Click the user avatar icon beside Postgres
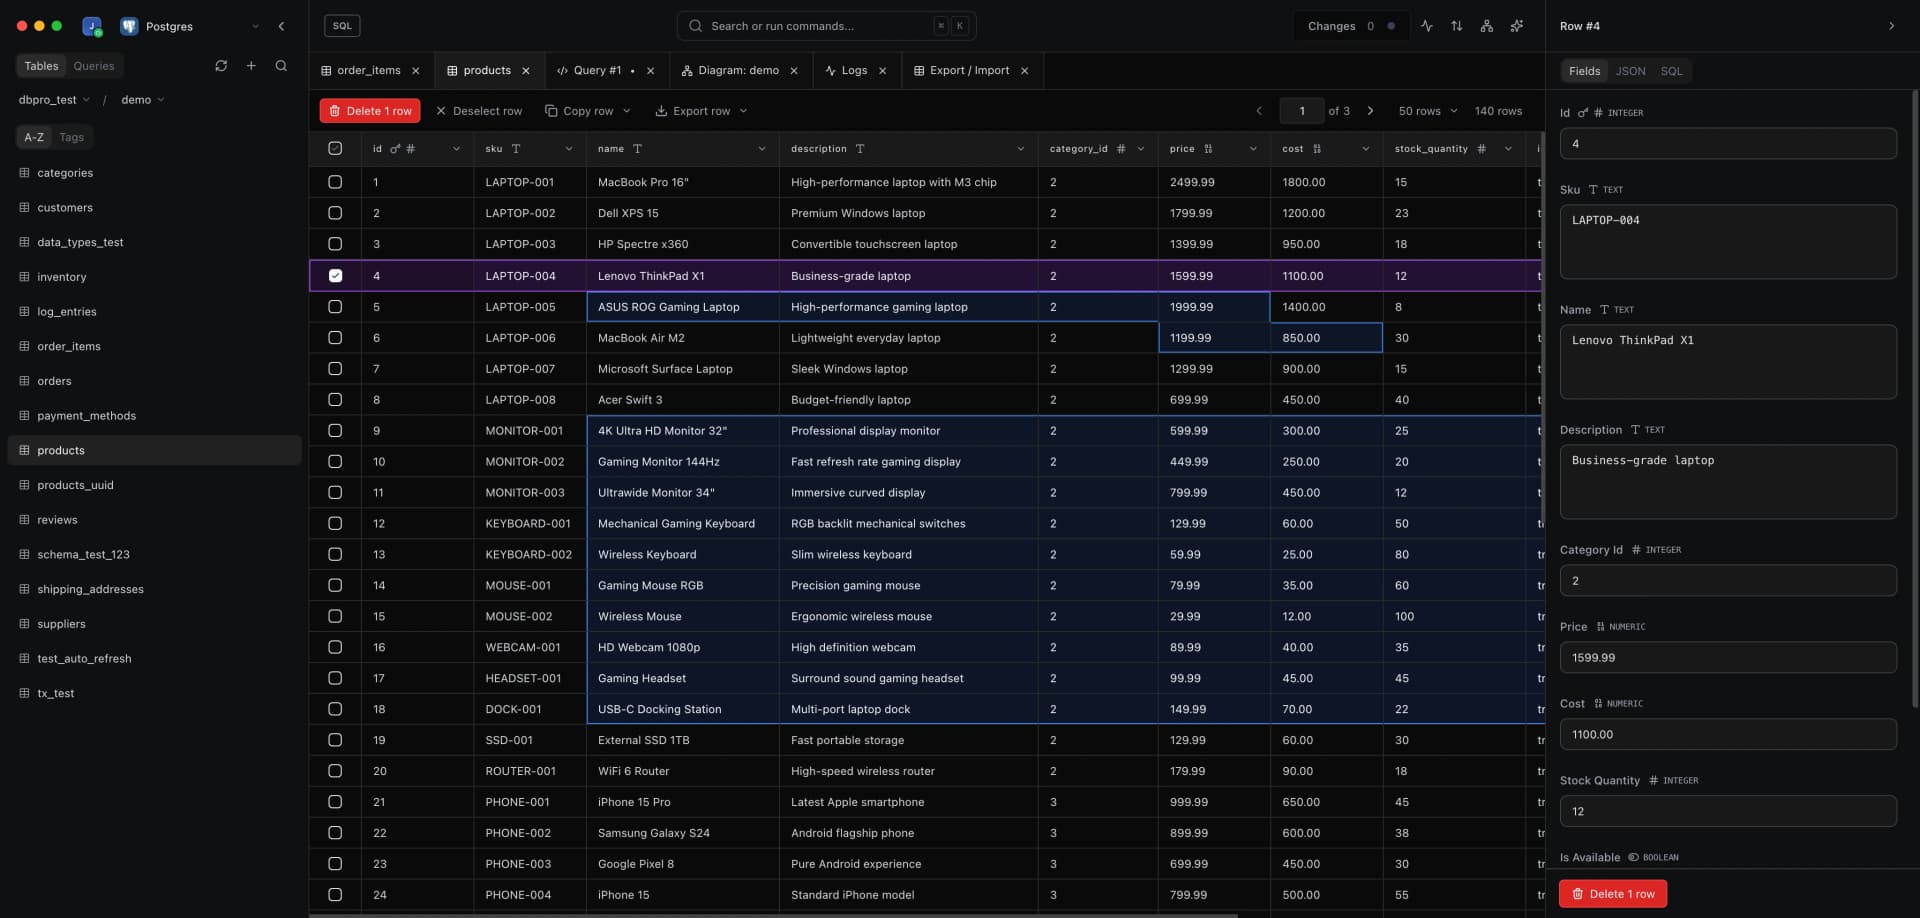Viewport: 1920px width, 918px height. pos(91,26)
